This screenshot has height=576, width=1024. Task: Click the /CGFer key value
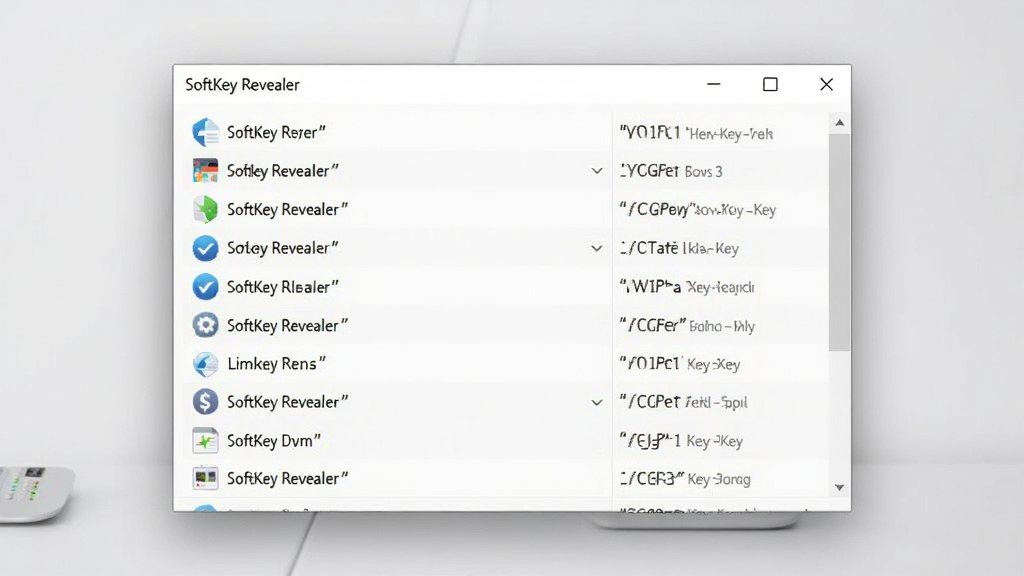click(687, 325)
